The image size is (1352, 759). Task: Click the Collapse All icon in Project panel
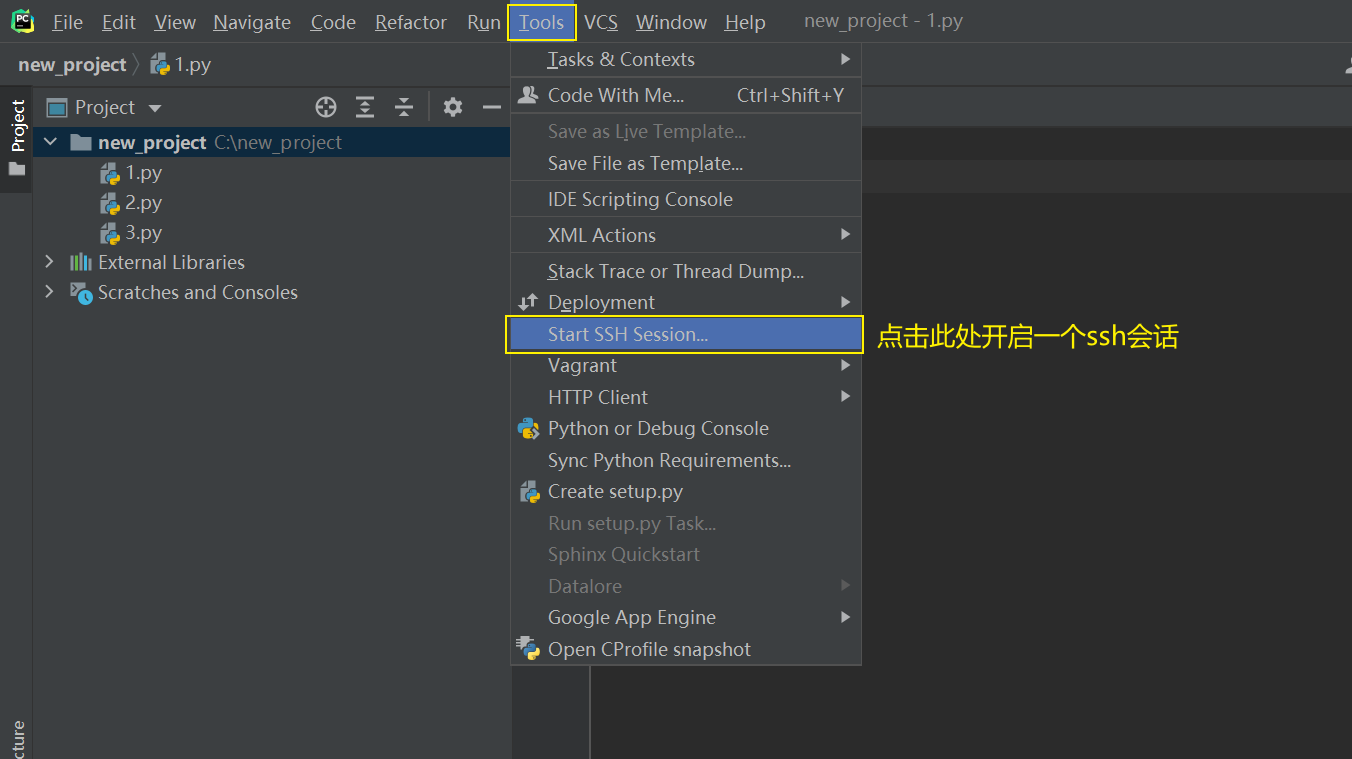tap(403, 107)
